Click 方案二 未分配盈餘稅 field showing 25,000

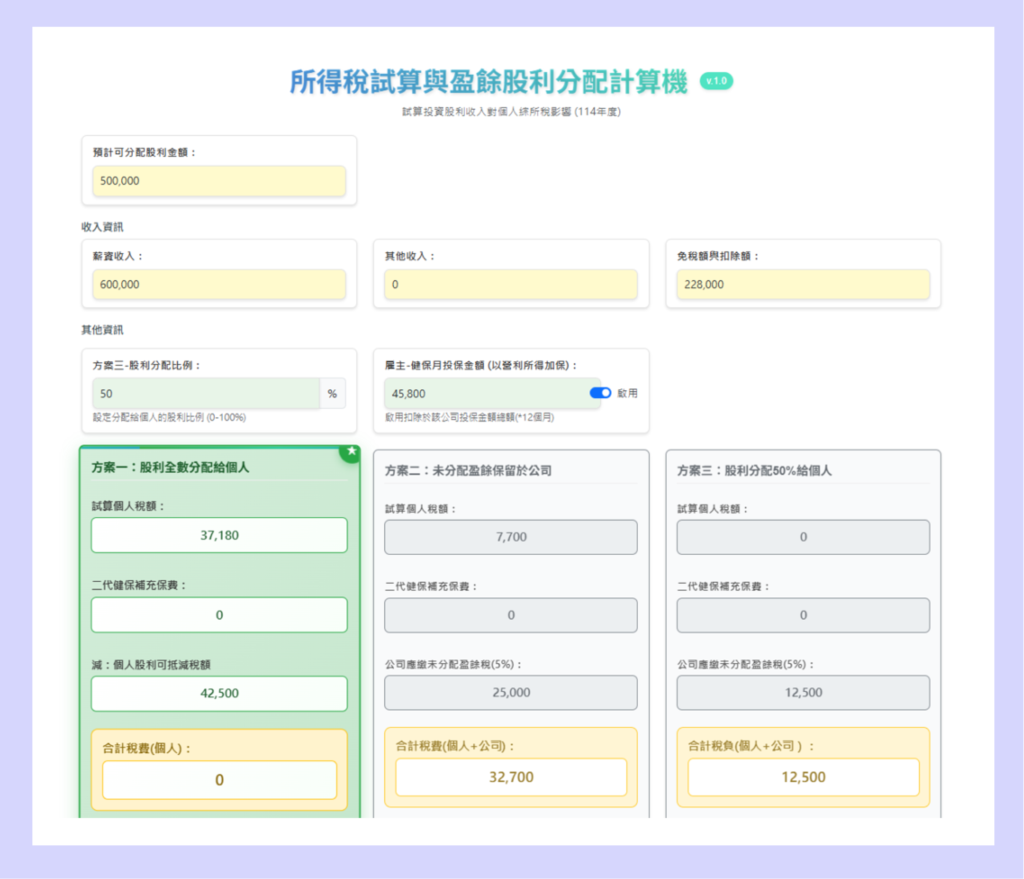[x=511, y=693]
